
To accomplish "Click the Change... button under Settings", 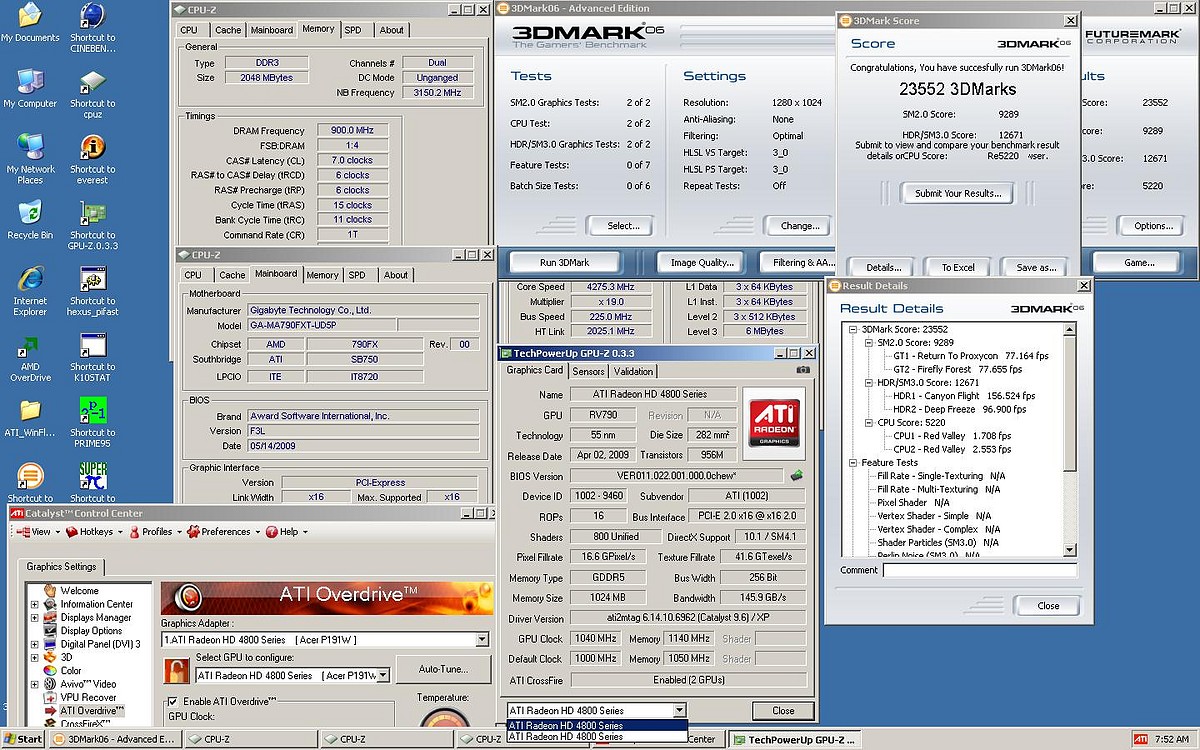I will (x=800, y=225).
